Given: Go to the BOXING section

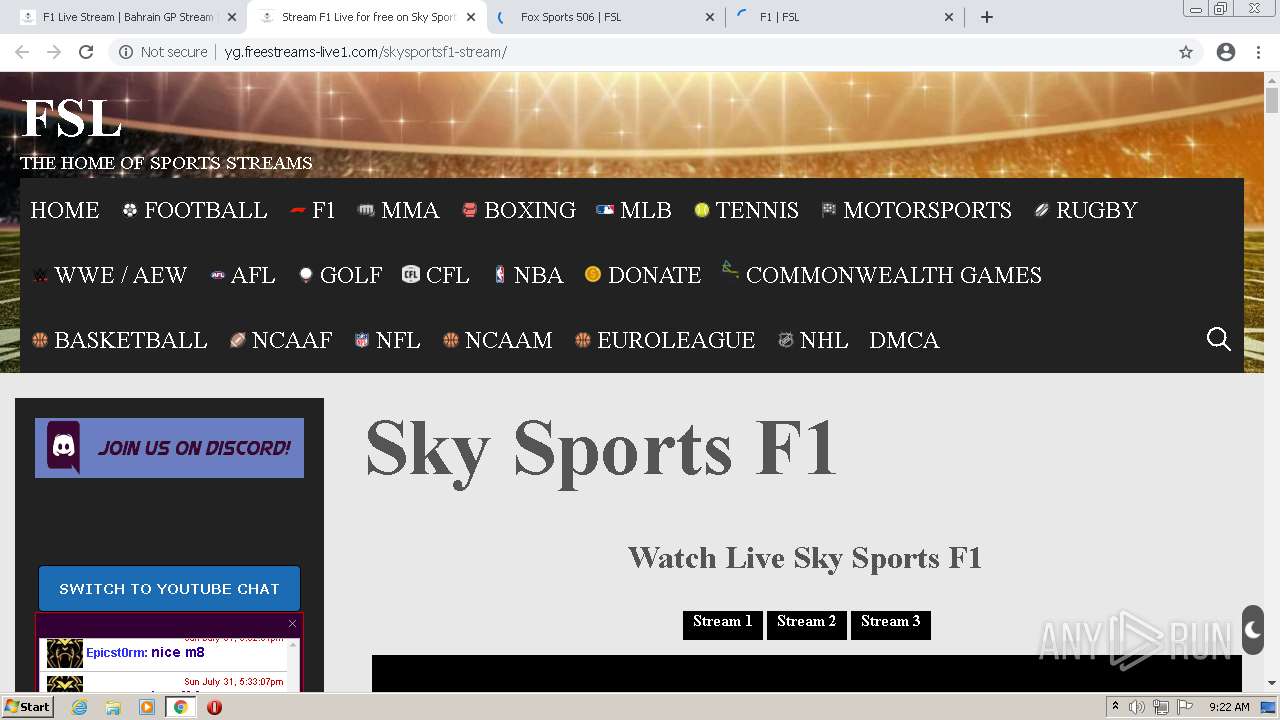Looking at the screenshot, I should click(x=518, y=210).
